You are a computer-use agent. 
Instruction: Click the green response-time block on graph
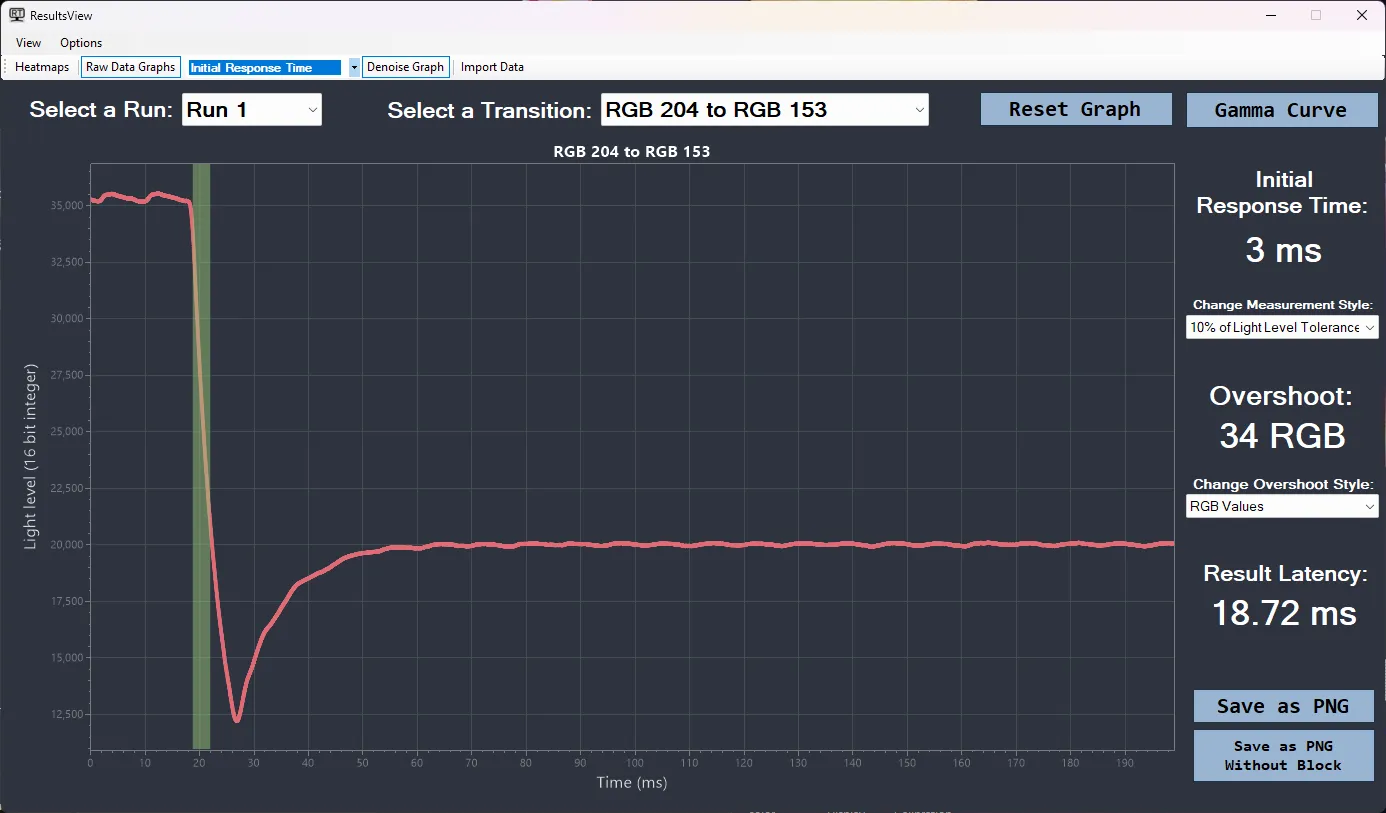201,450
